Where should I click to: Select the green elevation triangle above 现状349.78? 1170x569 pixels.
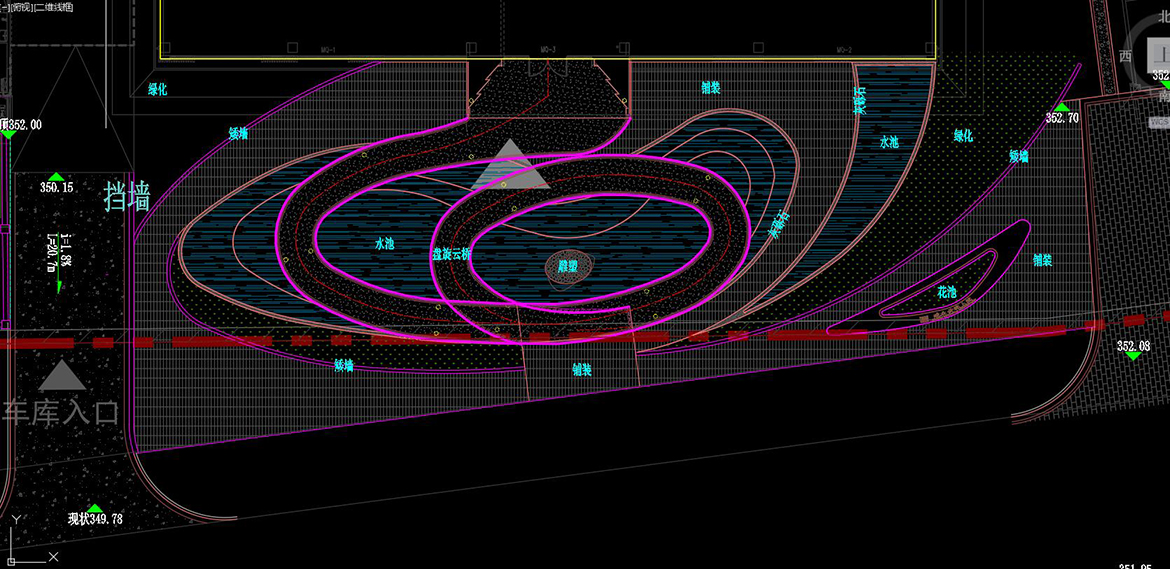point(94,507)
